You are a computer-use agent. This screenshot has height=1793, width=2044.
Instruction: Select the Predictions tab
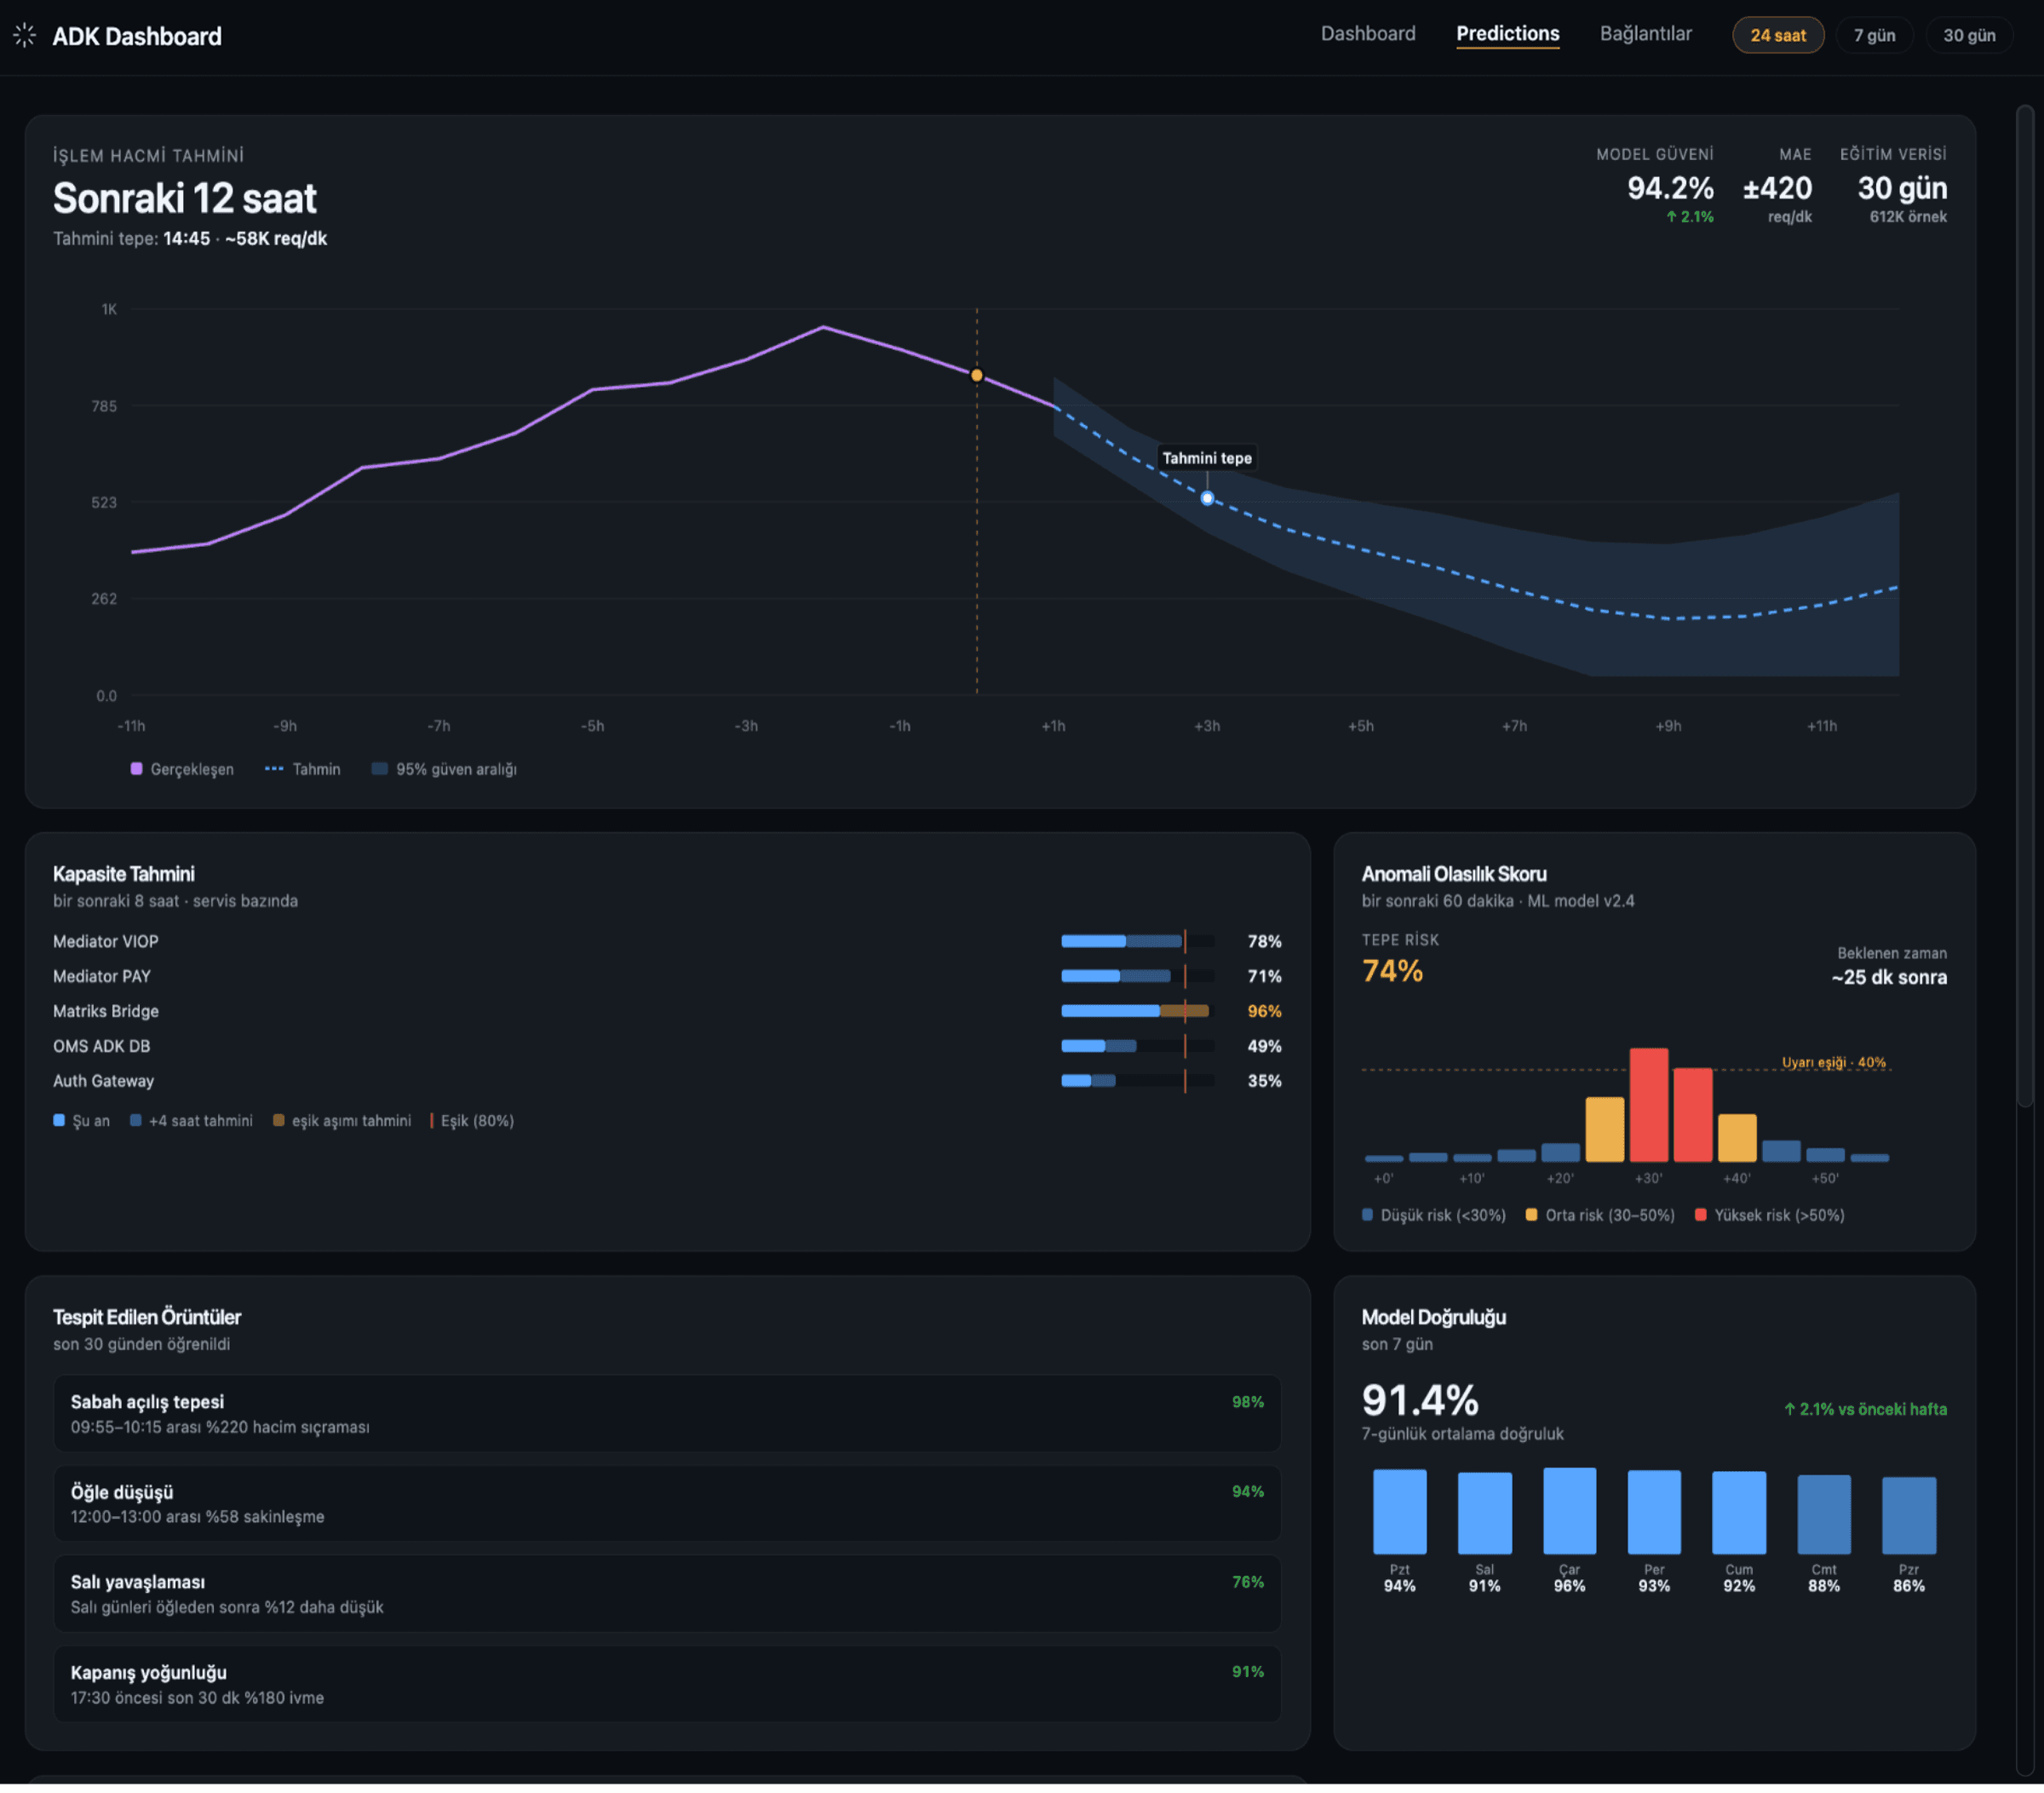pos(1507,34)
